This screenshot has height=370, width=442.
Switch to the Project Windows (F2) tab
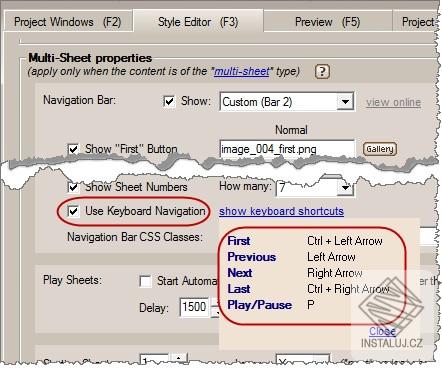point(67,22)
